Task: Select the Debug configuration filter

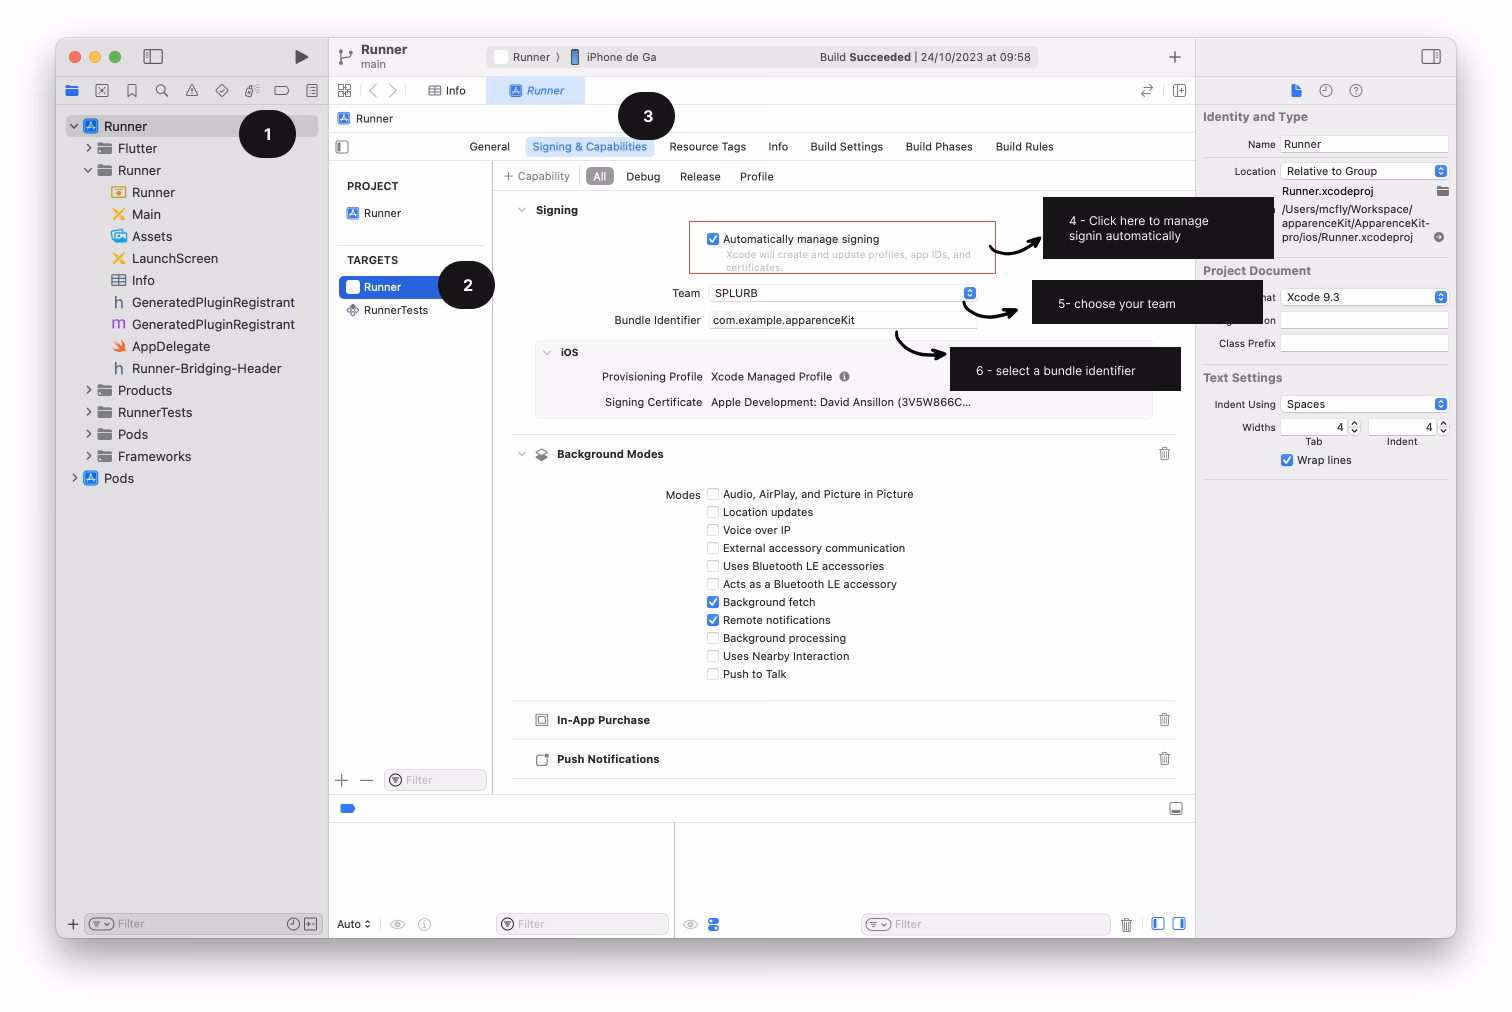Action: [x=643, y=177]
